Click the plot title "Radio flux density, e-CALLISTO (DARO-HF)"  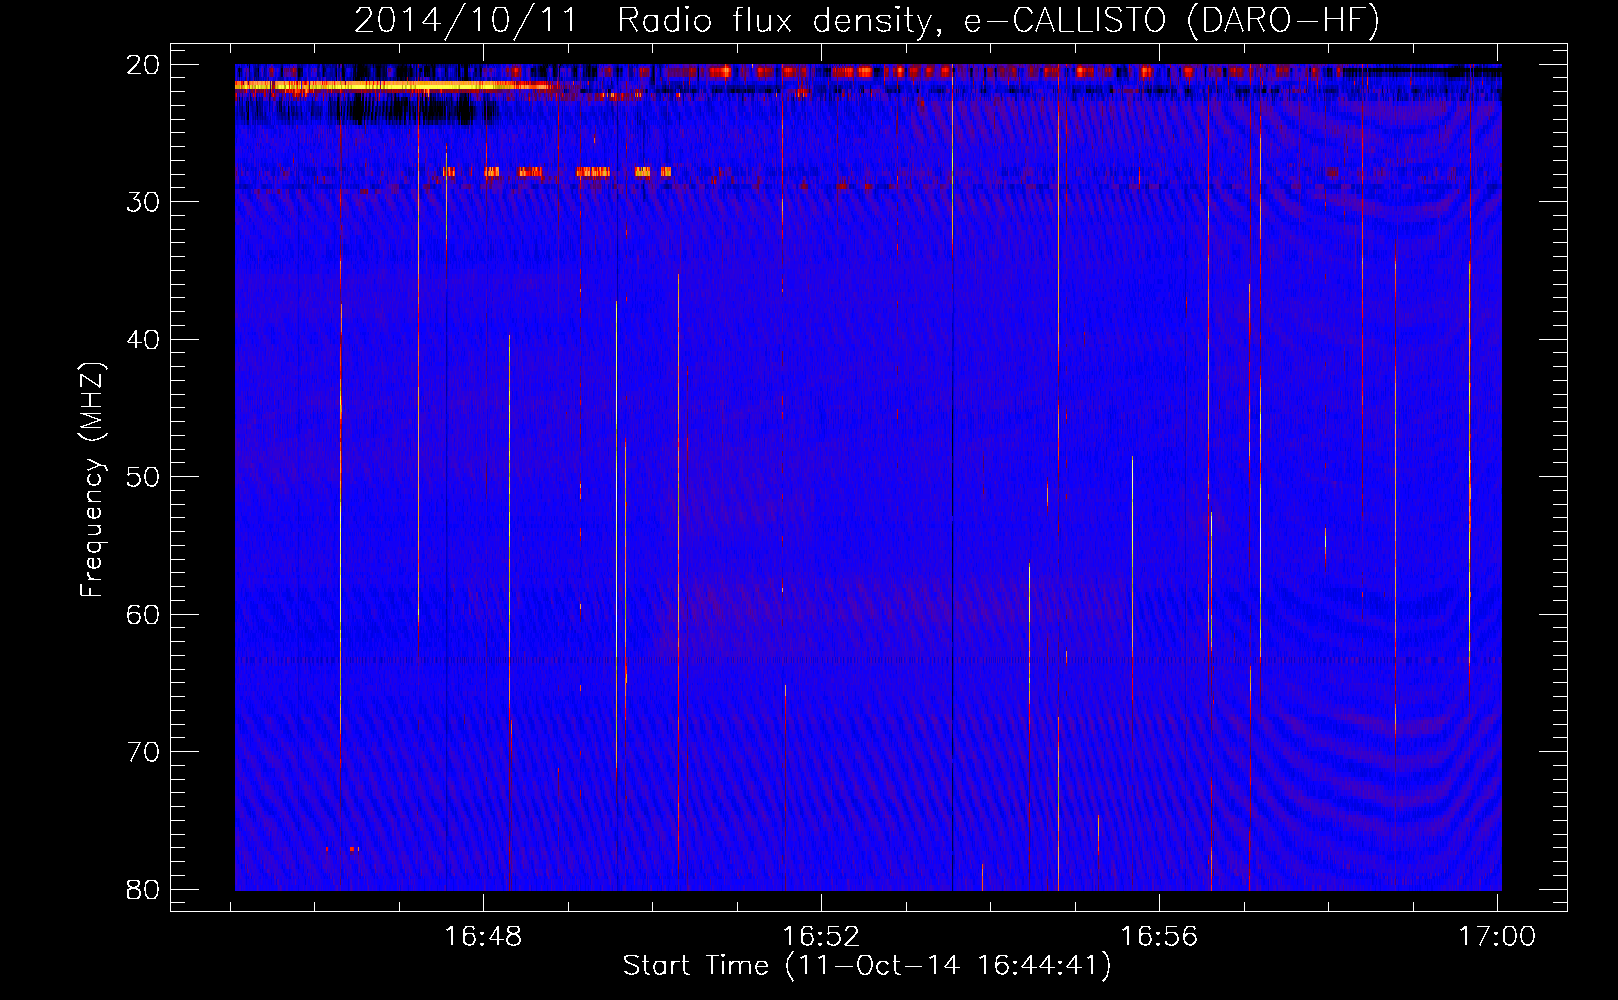(x=998, y=20)
